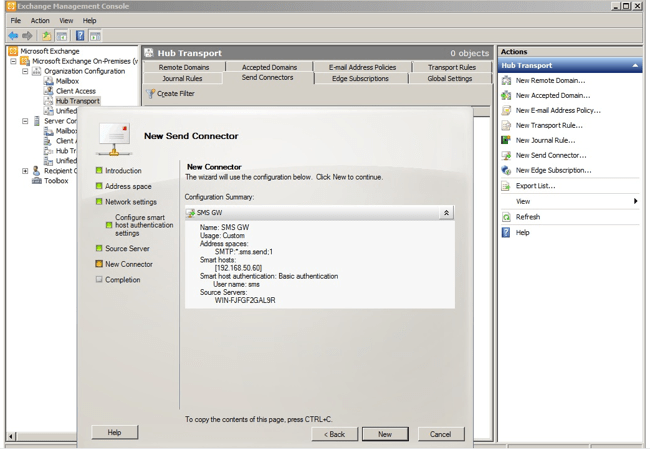Click the source server WIN-FJFGF2GAL9R text
Image resolution: width=650 pixels, height=450 pixels.
tap(245, 300)
